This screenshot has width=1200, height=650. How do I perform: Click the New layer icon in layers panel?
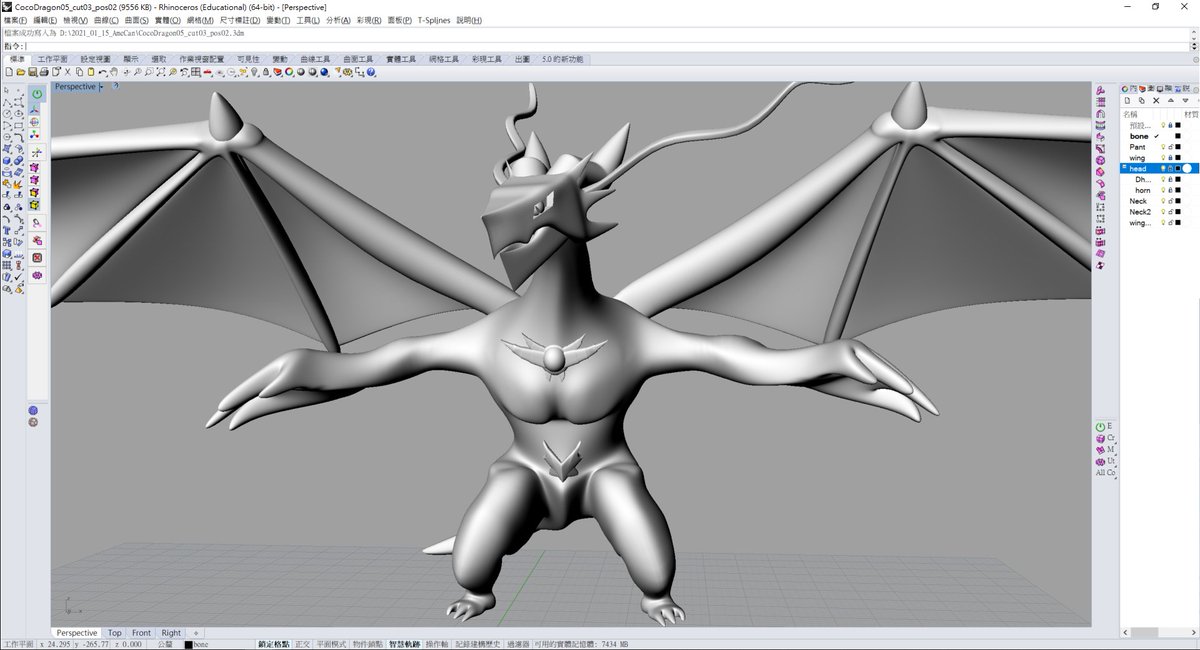tap(1127, 100)
